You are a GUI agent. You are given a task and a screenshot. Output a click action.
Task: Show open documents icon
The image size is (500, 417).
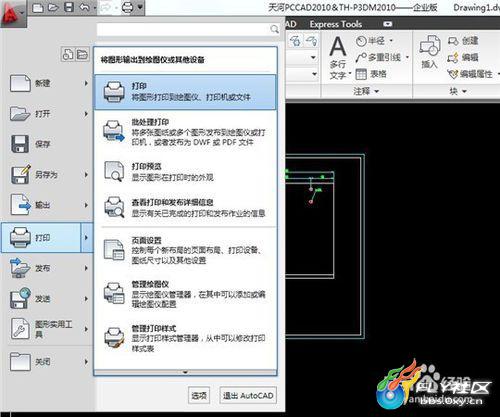coord(82,54)
